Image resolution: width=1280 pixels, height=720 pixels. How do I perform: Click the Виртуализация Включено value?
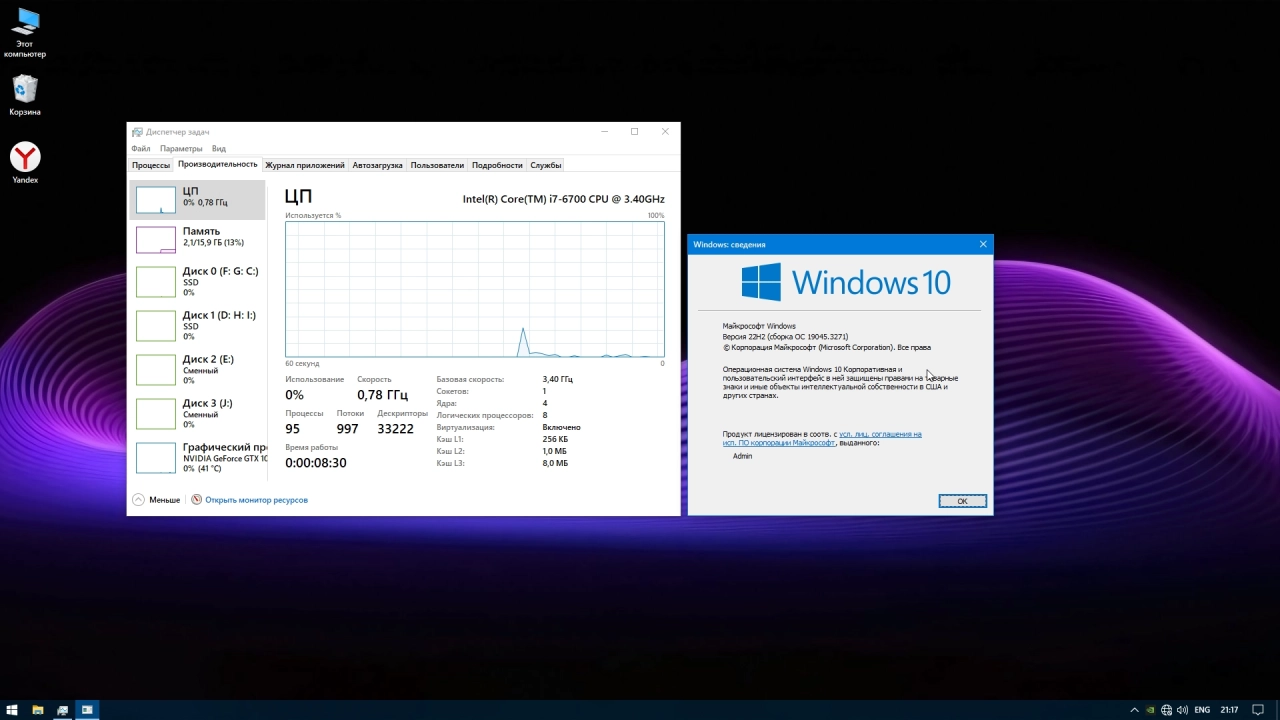pyautogui.click(x=561, y=428)
